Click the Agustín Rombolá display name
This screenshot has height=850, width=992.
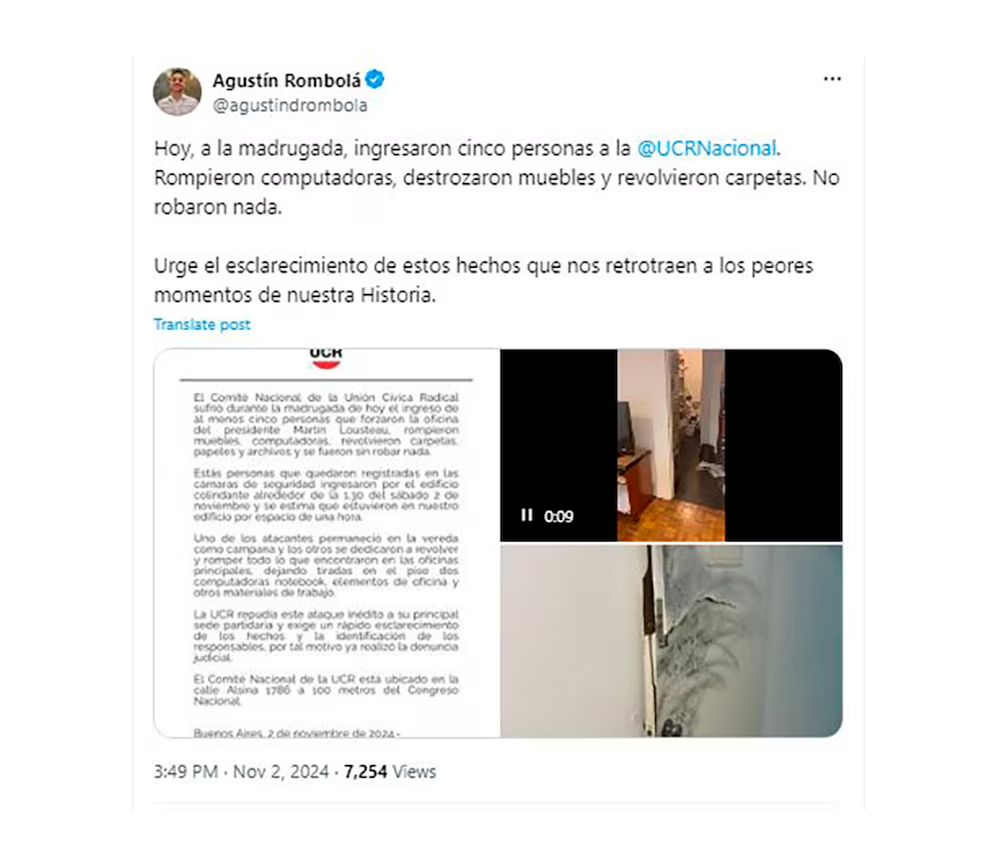pos(286,80)
